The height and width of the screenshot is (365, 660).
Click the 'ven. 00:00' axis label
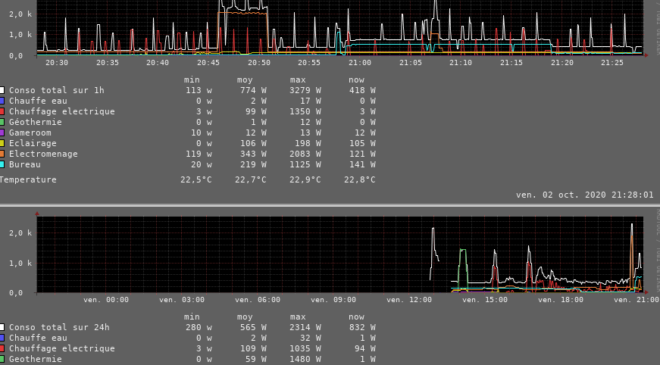coord(106,300)
